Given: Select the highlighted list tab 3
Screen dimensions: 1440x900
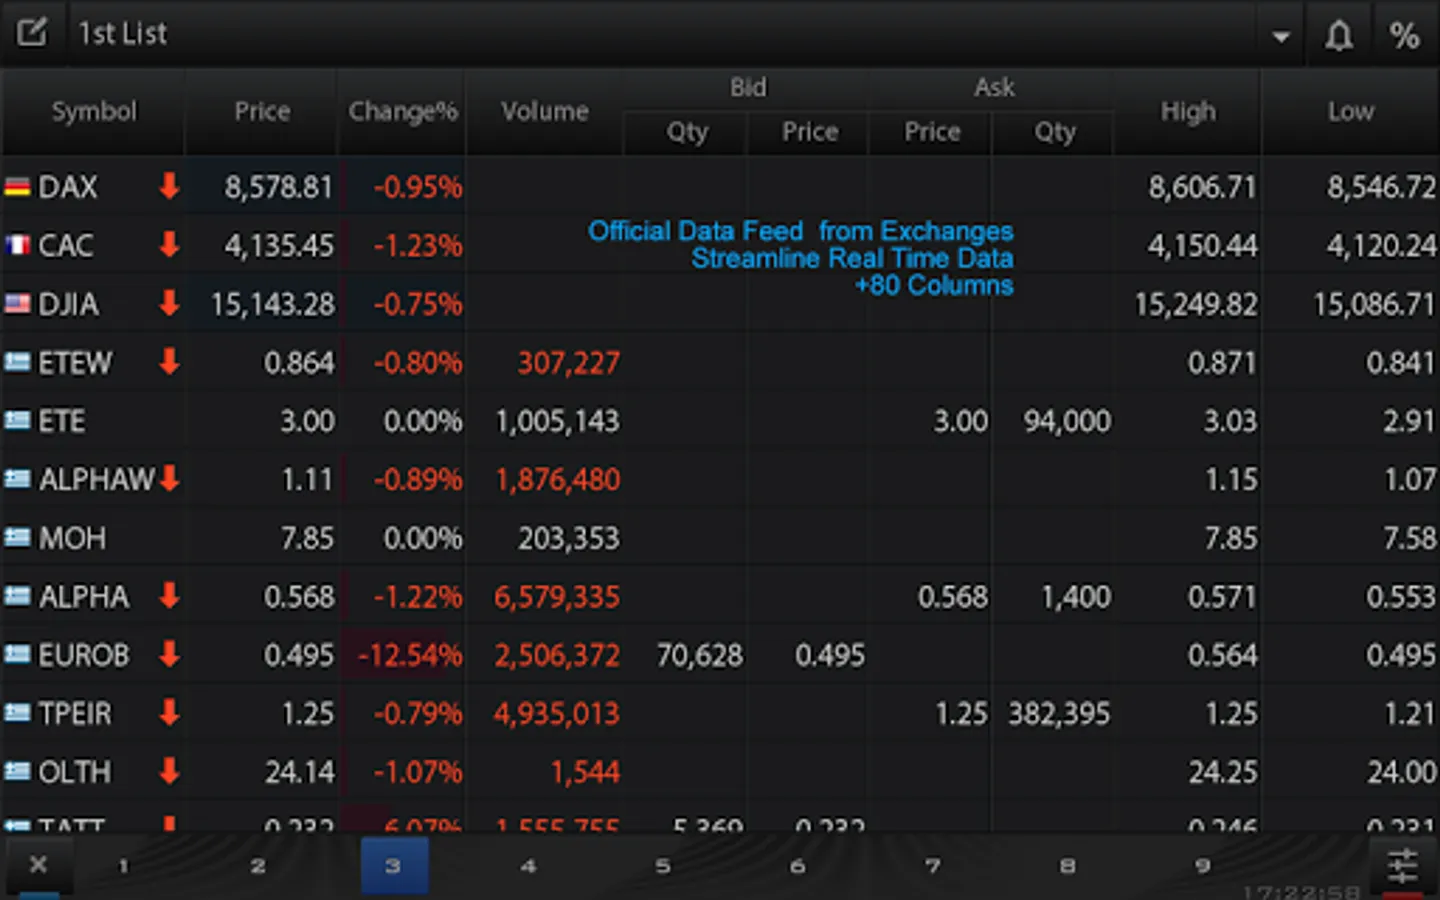Looking at the screenshot, I should 394,866.
